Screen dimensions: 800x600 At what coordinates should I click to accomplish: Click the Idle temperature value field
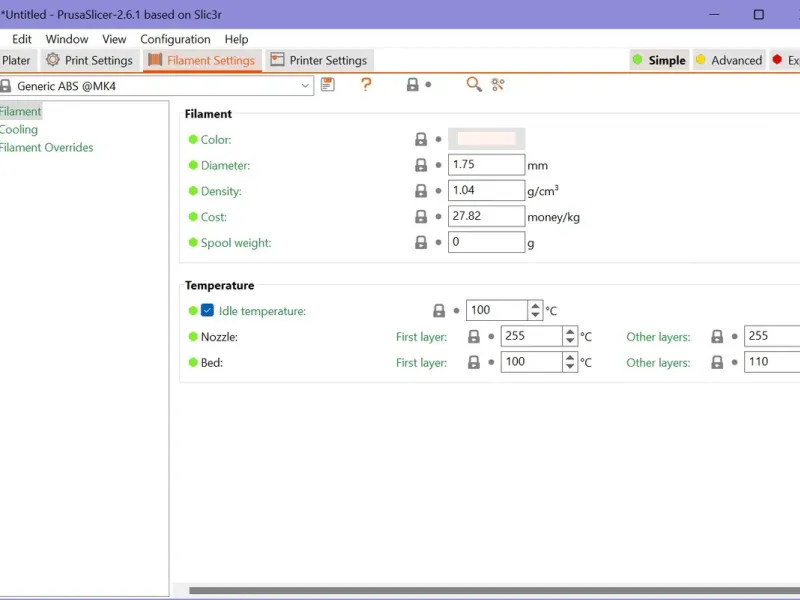click(x=497, y=310)
